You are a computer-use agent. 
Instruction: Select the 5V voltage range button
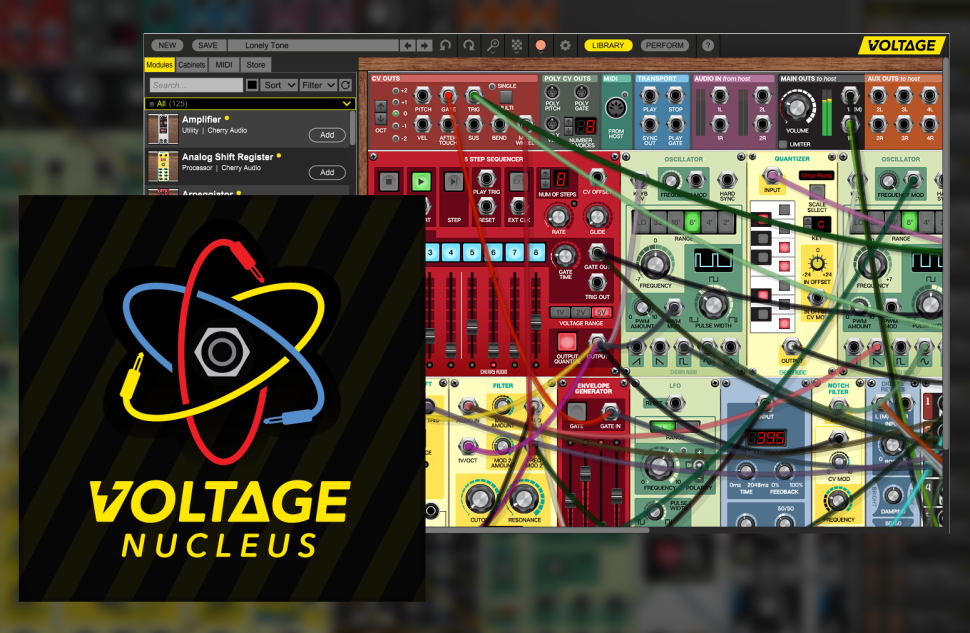coord(601,312)
